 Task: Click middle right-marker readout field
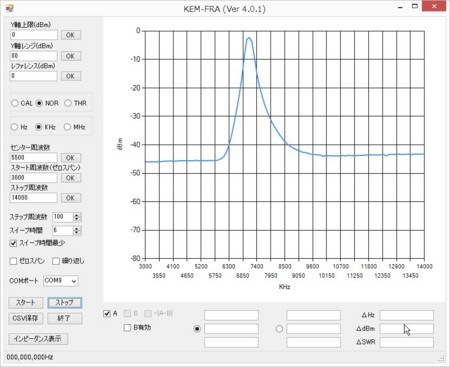pos(314,329)
